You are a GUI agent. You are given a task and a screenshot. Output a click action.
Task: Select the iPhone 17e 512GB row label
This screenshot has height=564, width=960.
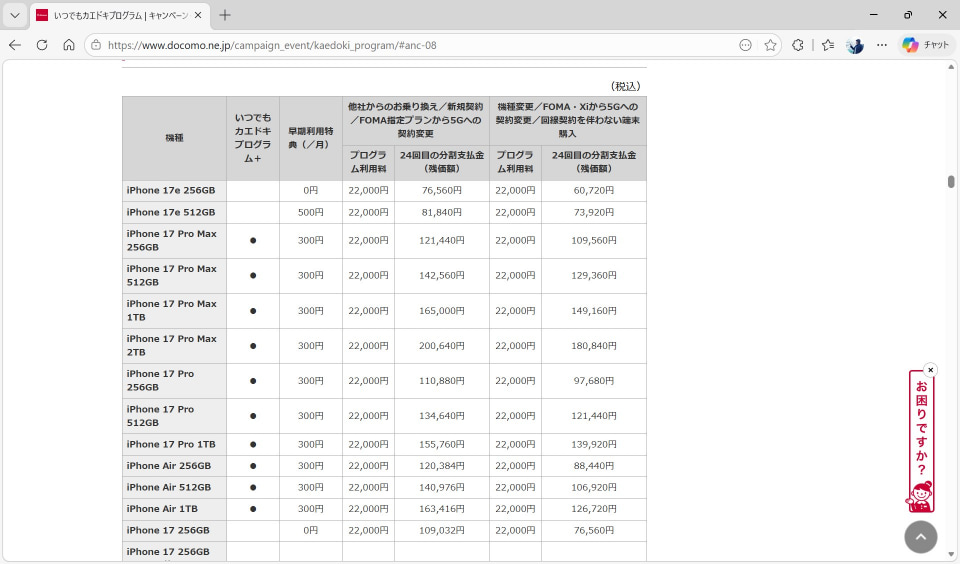[174, 212]
